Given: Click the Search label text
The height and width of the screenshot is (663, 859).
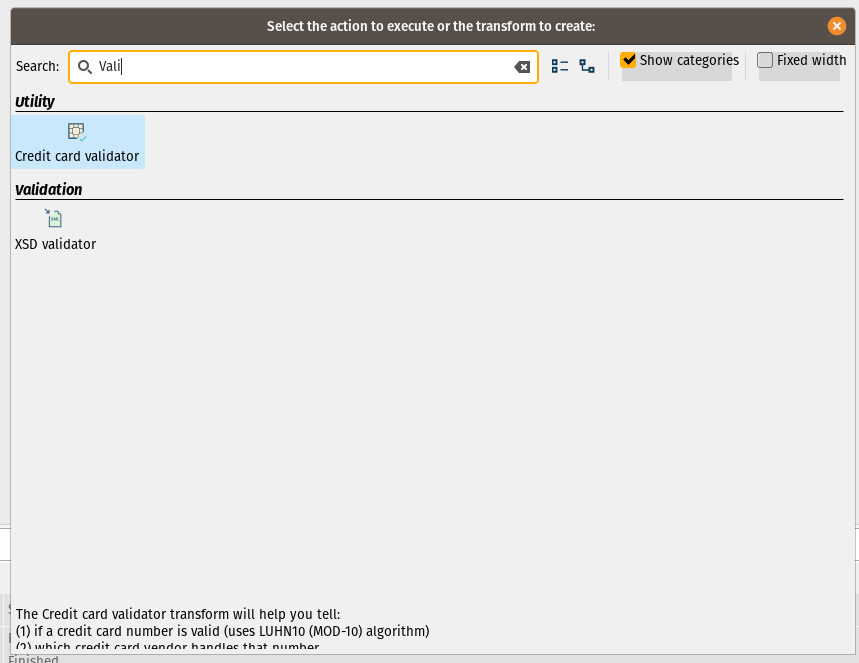Looking at the screenshot, I should 37,66.
